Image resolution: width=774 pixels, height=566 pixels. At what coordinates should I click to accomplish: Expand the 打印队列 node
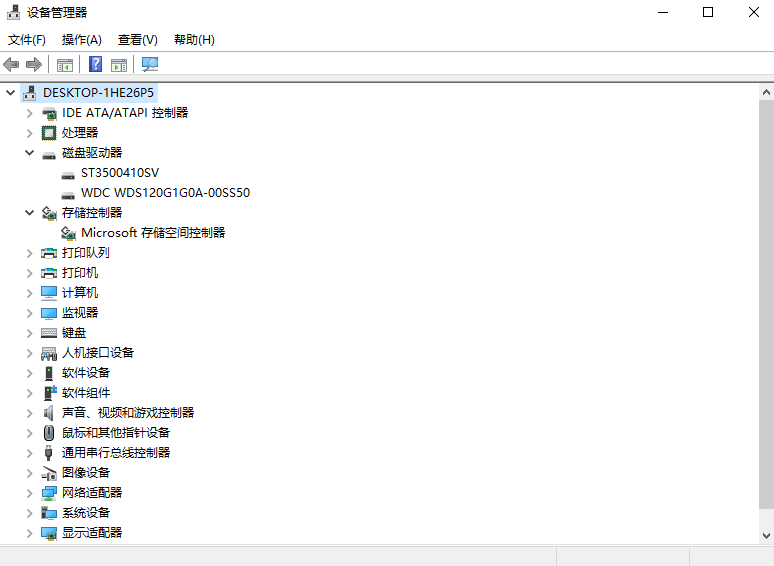pyautogui.click(x=30, y=253)
